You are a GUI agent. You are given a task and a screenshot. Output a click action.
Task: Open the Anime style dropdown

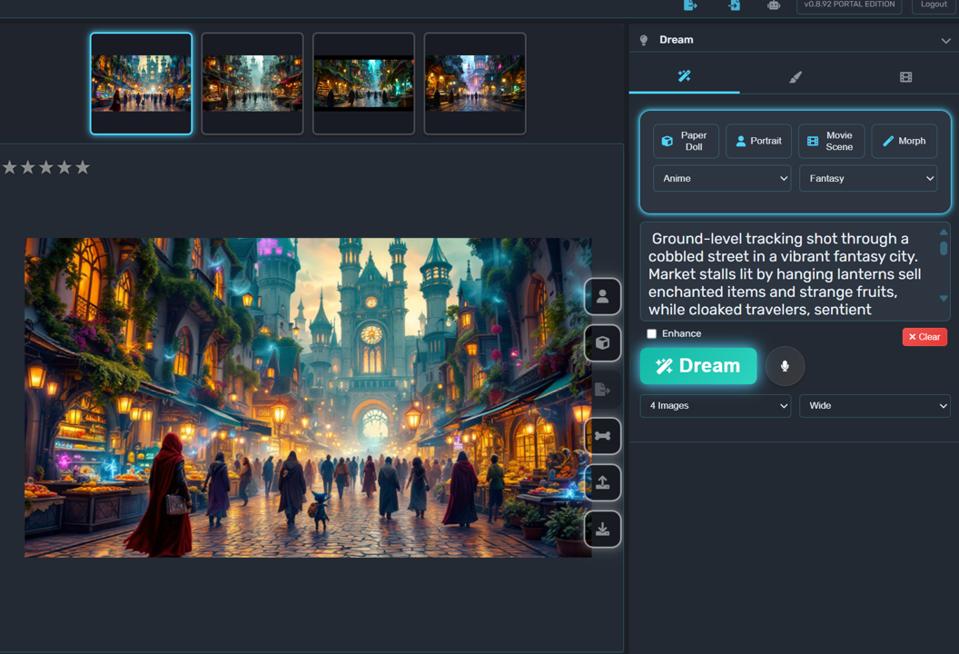(x=721, y=178)
